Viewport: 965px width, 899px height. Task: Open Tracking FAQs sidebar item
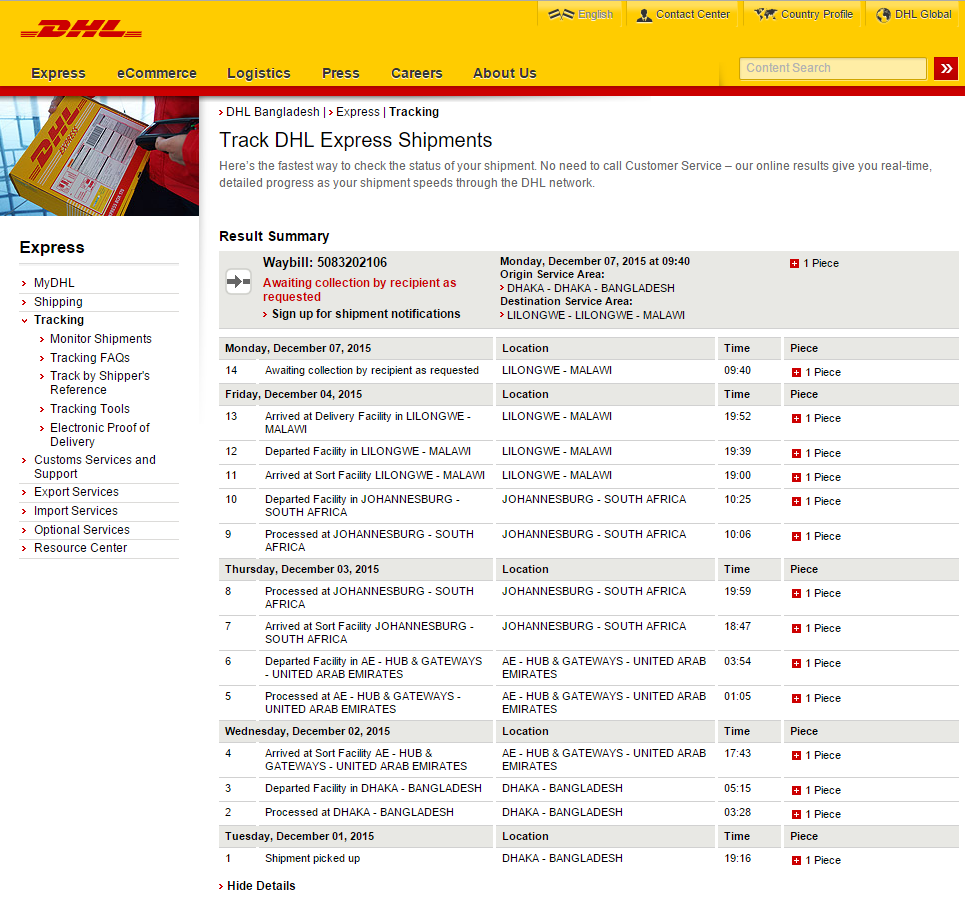pos(90,358)
